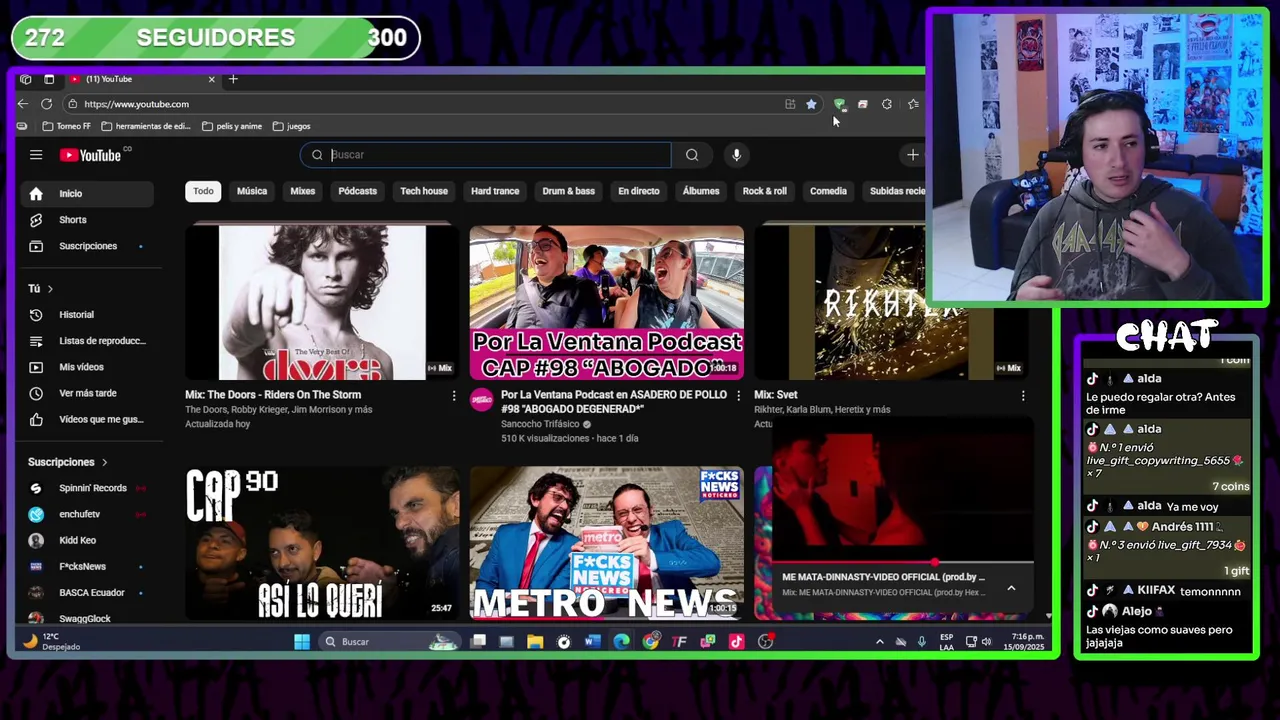Select the Álbumes filter chip
Viewport: 1280px width, 720px height.
[x=701, y=191]
